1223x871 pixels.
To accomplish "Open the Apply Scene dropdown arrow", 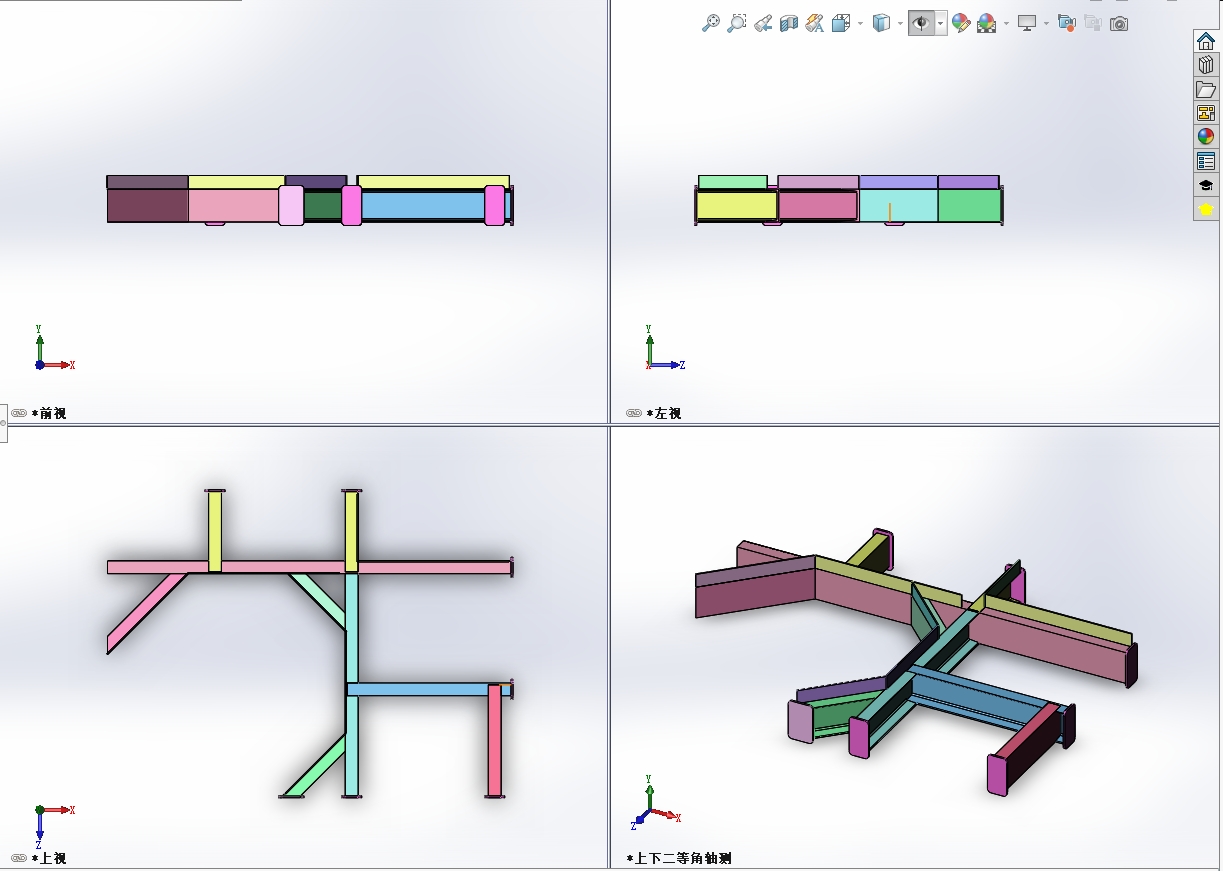I will (x=1006, y=24).
